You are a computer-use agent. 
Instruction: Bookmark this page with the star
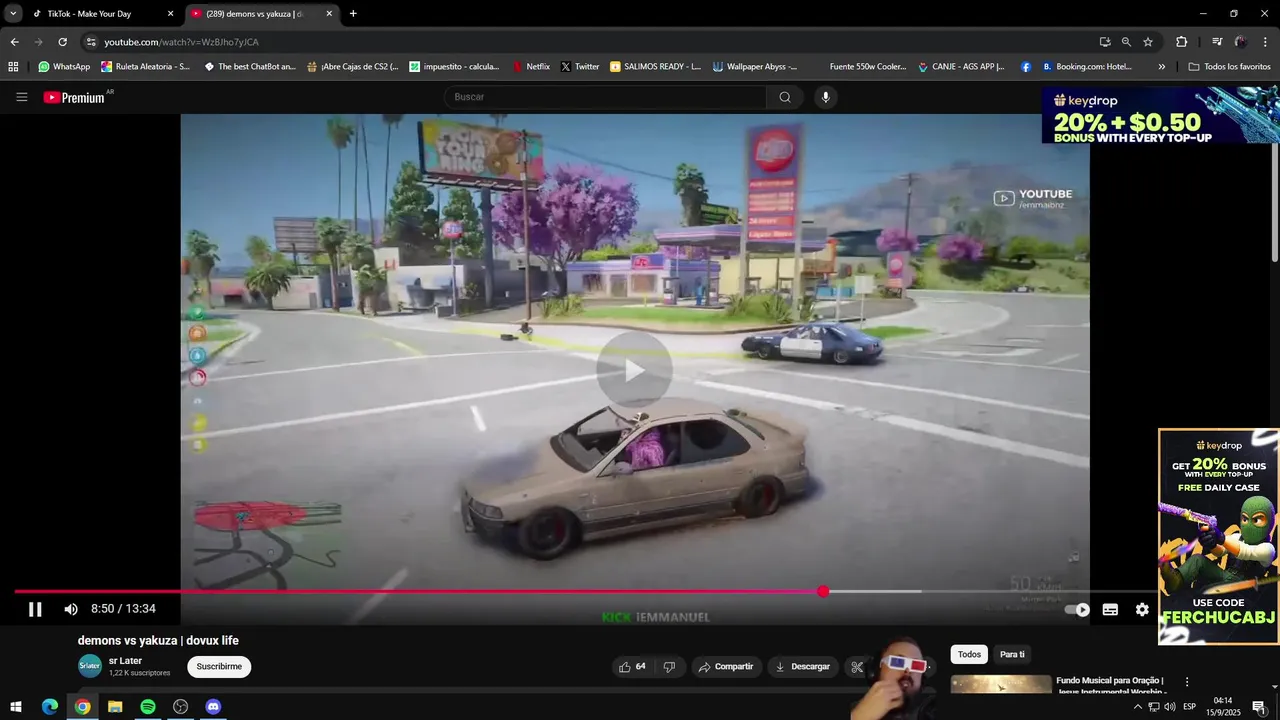point(1148,42)
